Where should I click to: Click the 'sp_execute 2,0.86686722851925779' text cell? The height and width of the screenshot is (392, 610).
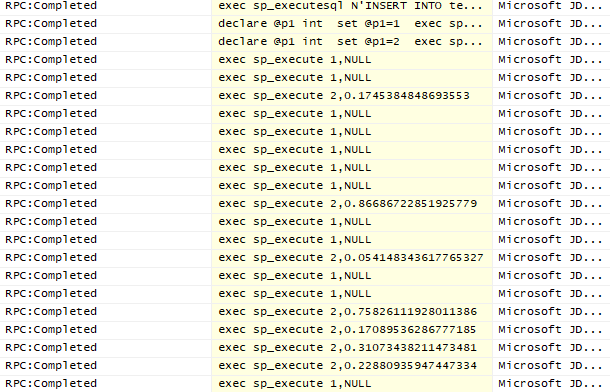point(352,204)
